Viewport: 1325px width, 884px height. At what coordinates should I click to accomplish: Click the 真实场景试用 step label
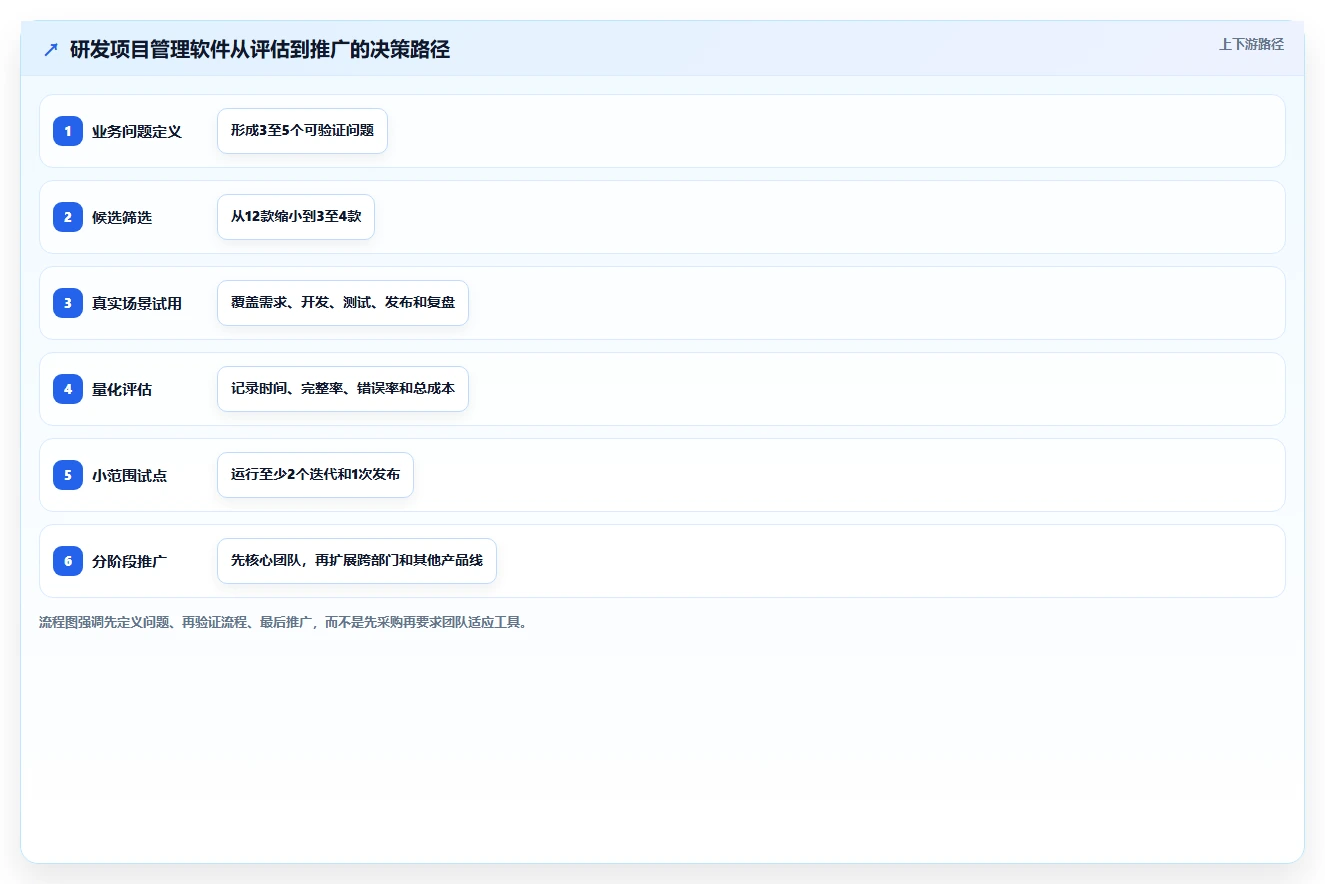(x=137, y=303)
